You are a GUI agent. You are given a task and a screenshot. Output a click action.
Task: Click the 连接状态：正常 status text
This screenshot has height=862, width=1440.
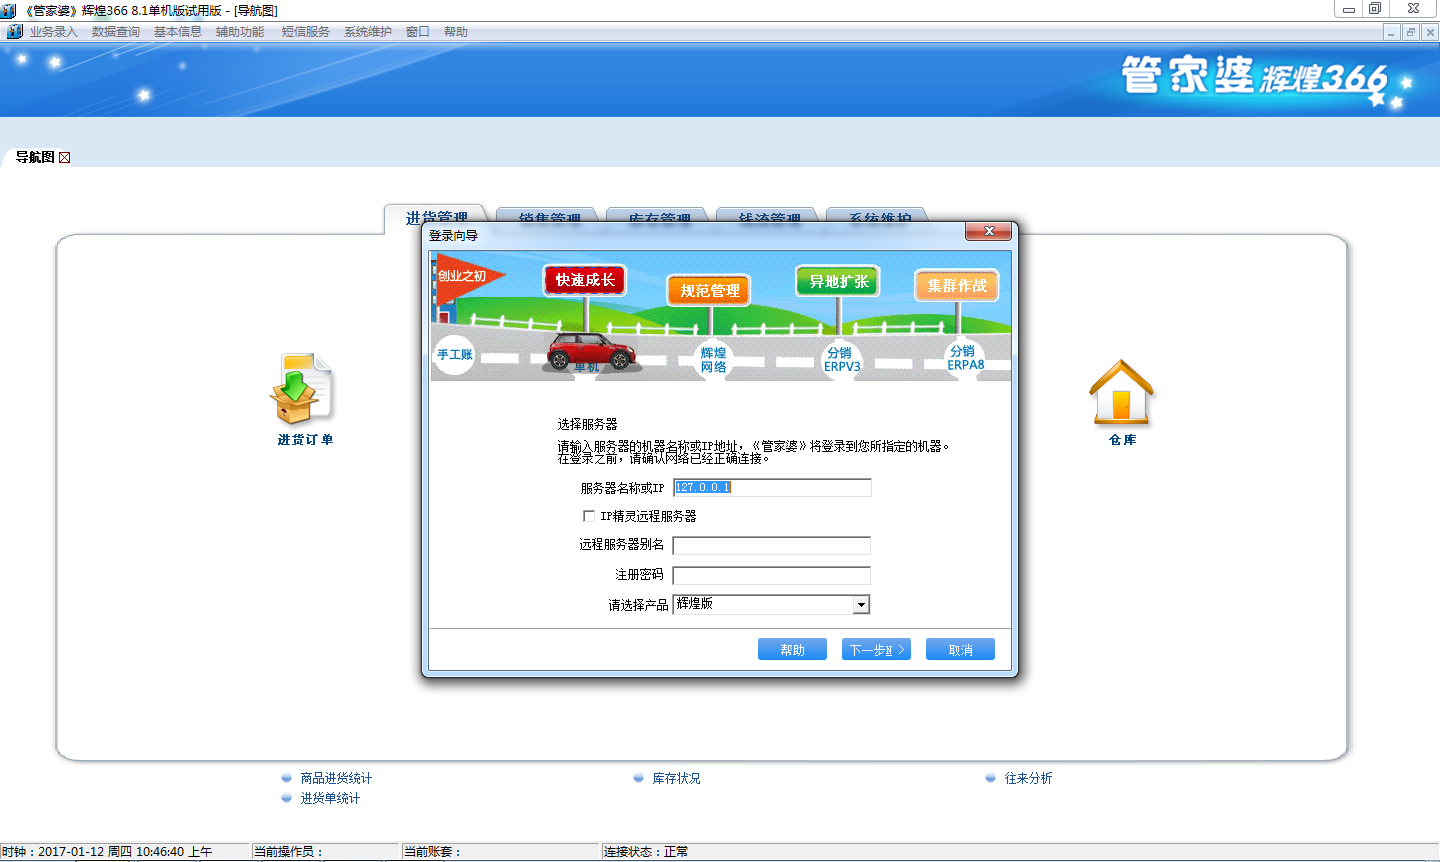(x=646, y=852)
